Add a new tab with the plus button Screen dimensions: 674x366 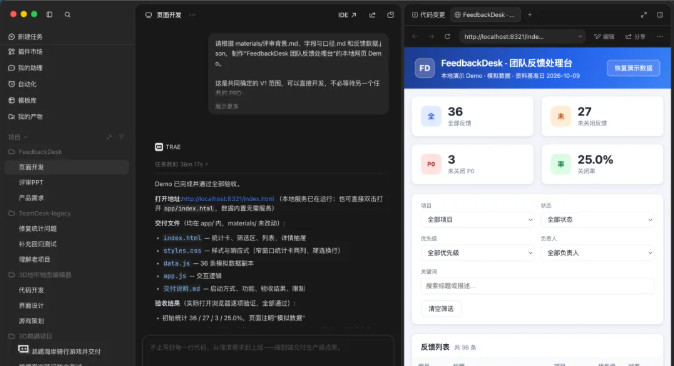click(530, 15)
